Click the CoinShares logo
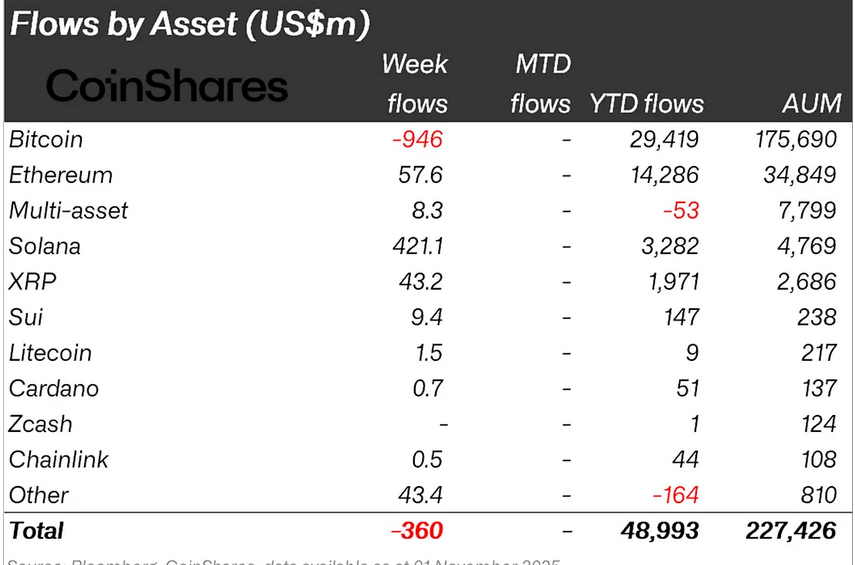This screenshot has height=565, width=855. pos(166,86)
